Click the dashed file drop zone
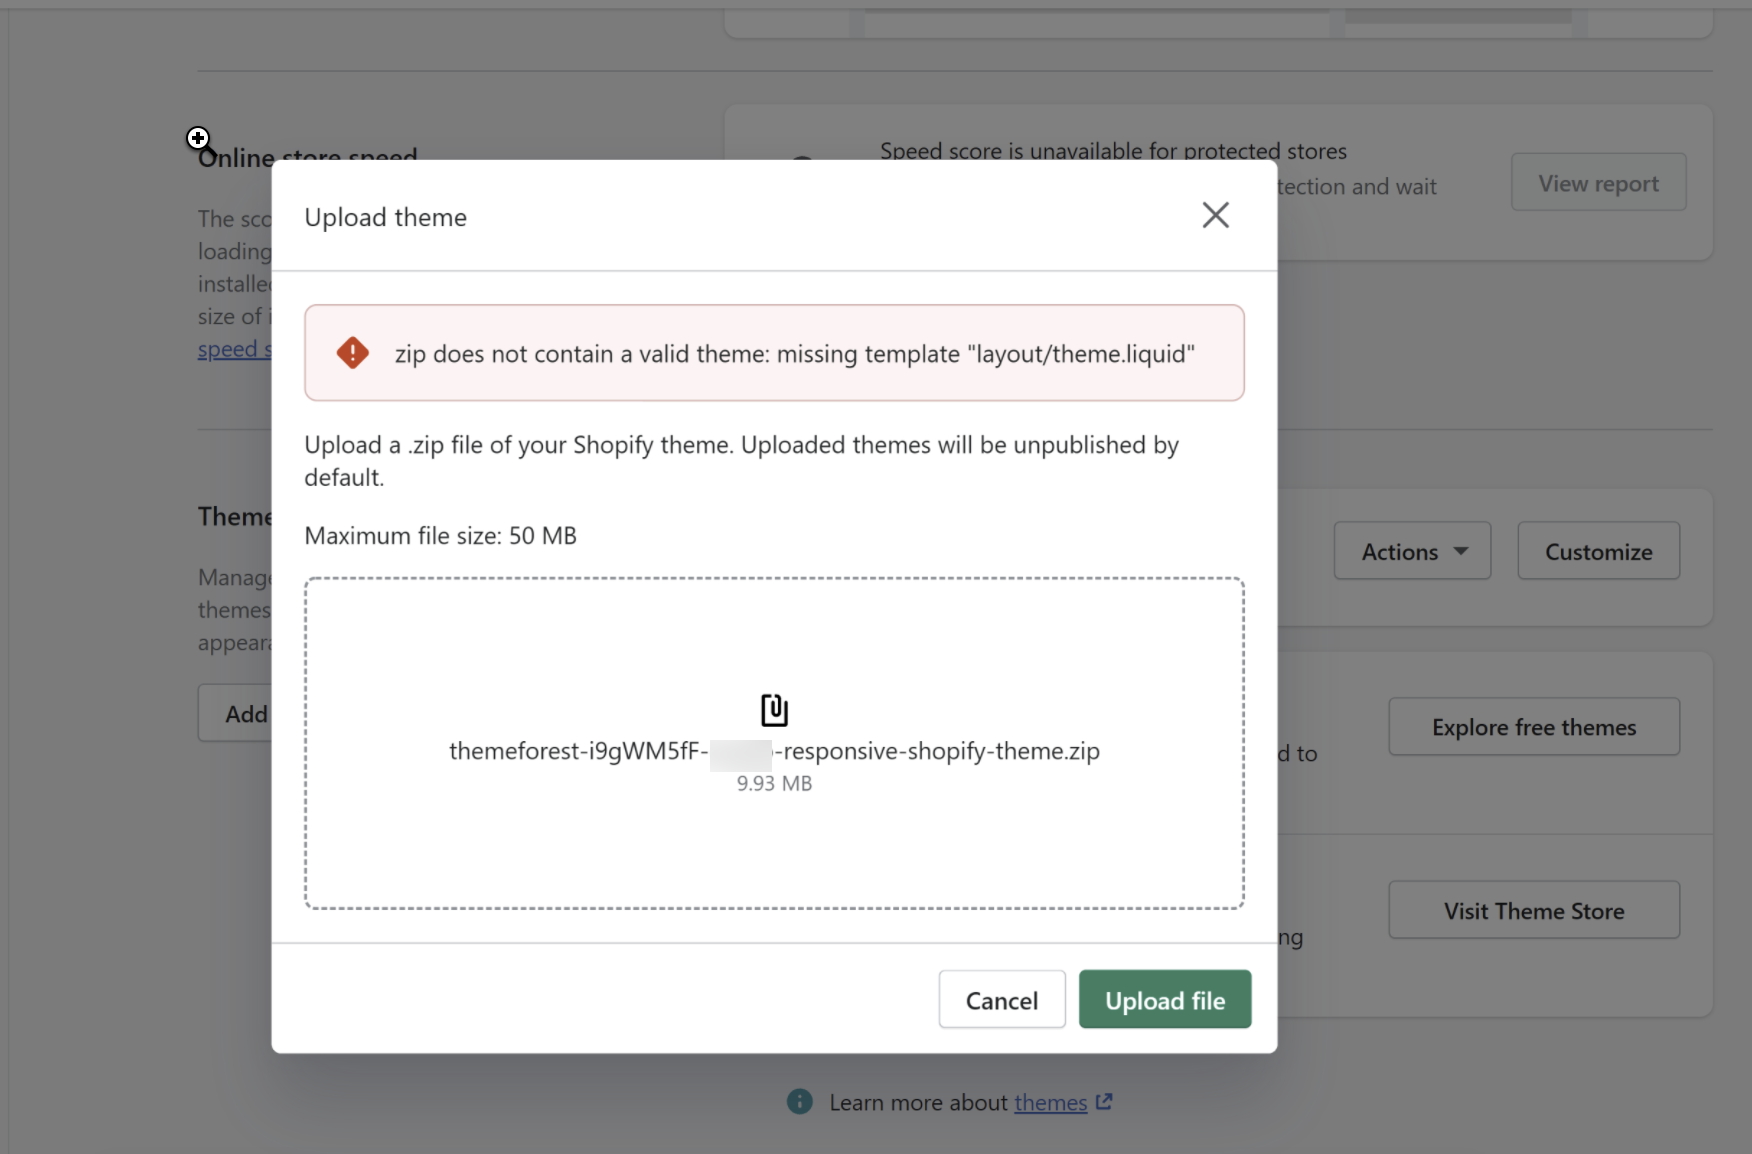 click(x=774, y=743)
